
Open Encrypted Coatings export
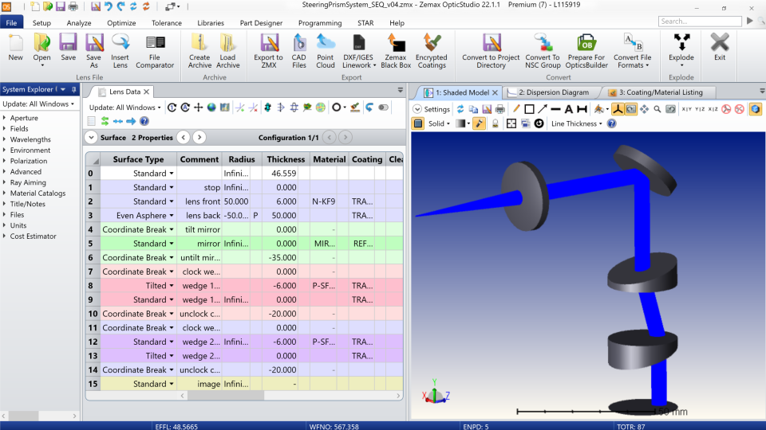(431, 51)
